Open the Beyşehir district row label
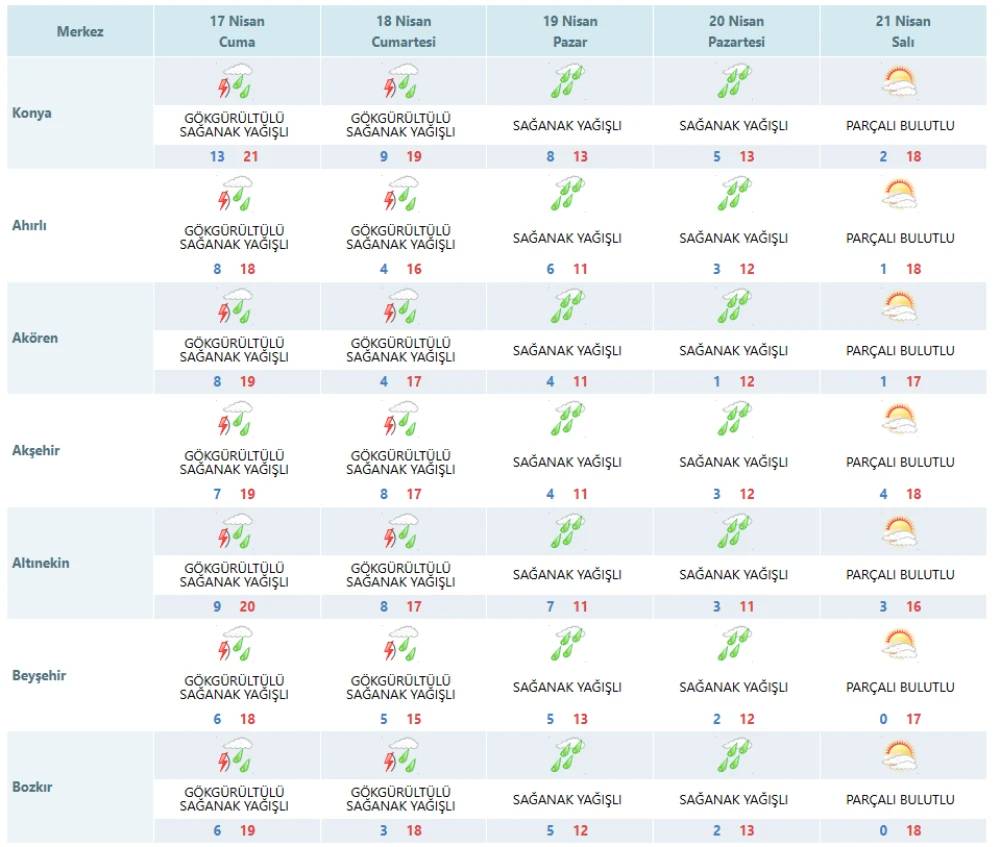This screenshot has width=1000, height=847. tap(39, 675)
